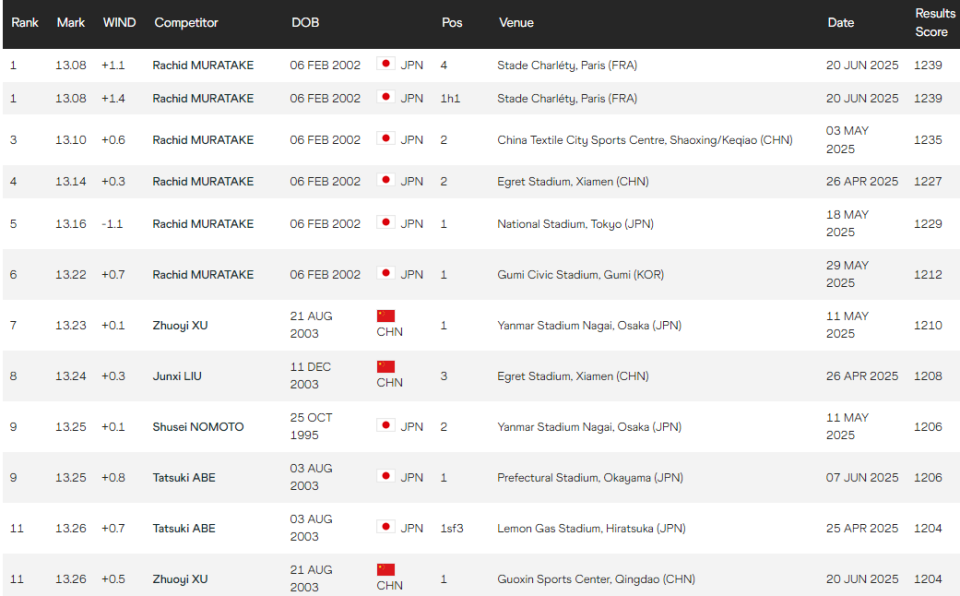Open Rachid MURATAKE in the 13.14 row
The image size is (960, 596).
point(203,181)
